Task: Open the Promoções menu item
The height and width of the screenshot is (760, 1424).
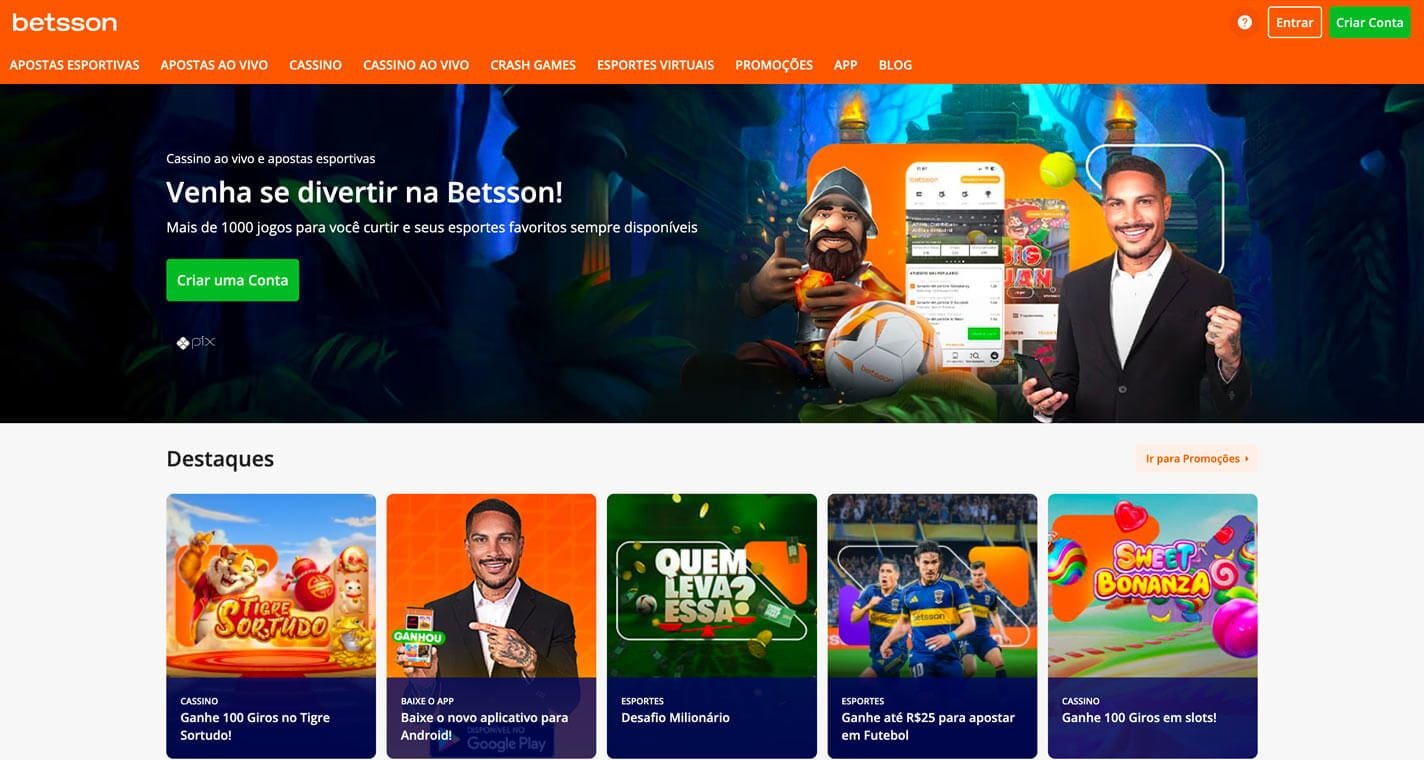Action: pyautogui.click(x=774, y=65)
